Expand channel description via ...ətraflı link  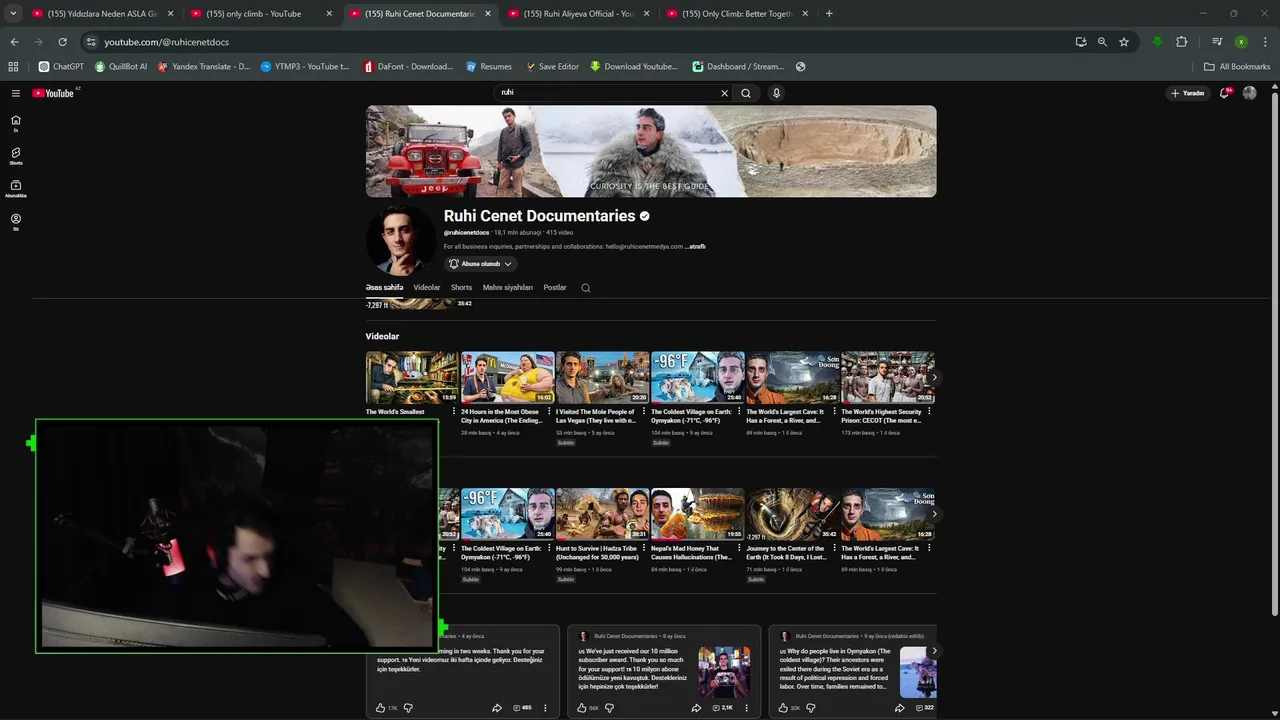(696, 246)
